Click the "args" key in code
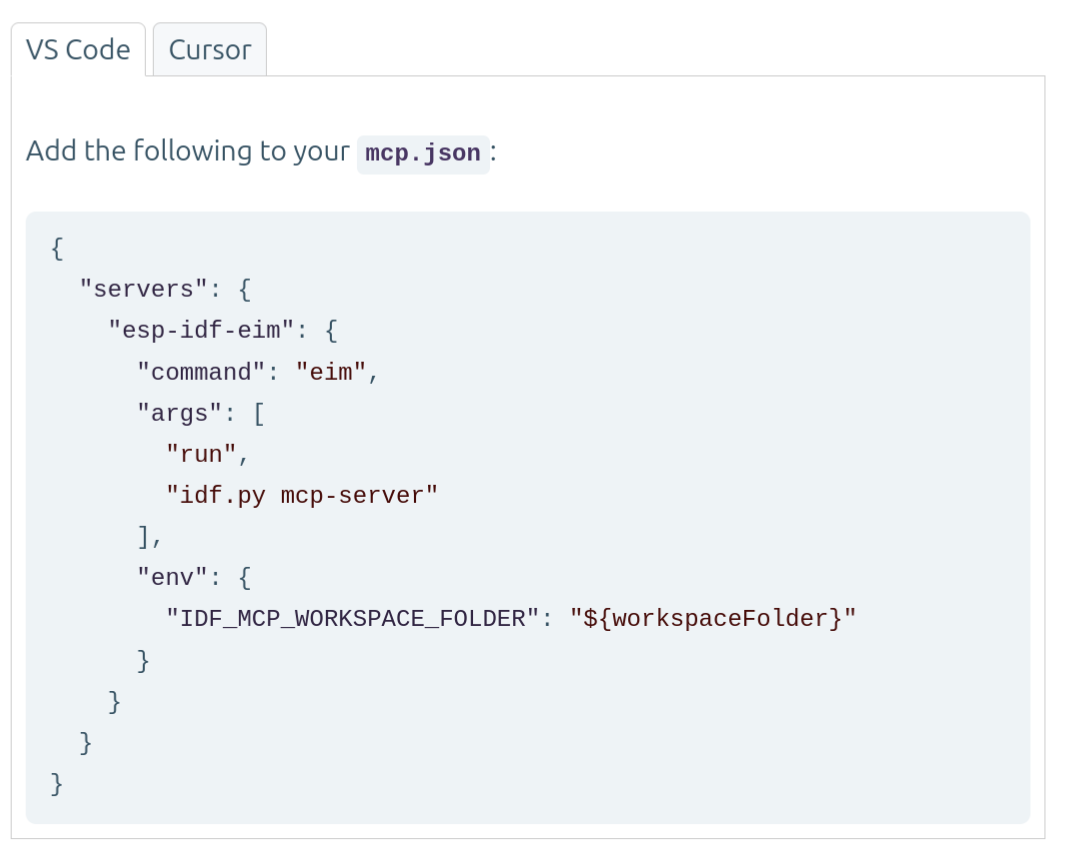1070x868 pixels. pyautogui.click(x=180, y=413)
